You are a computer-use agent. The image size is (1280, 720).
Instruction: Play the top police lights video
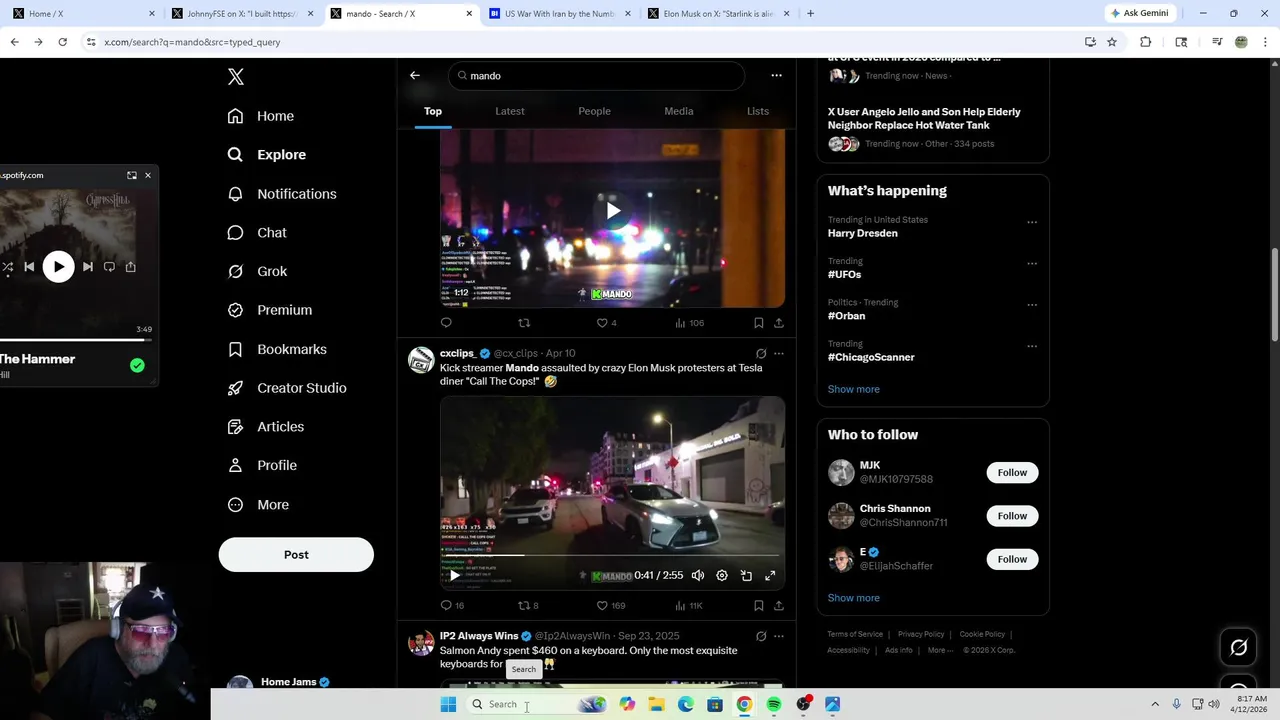[613, 211]
